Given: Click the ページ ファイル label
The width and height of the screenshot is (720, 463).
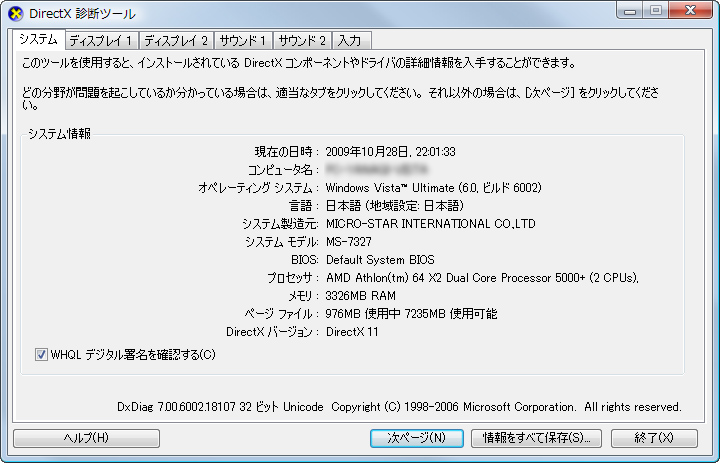Looking at the screenshot, I should pyautogui.click(x=281, y=314).
